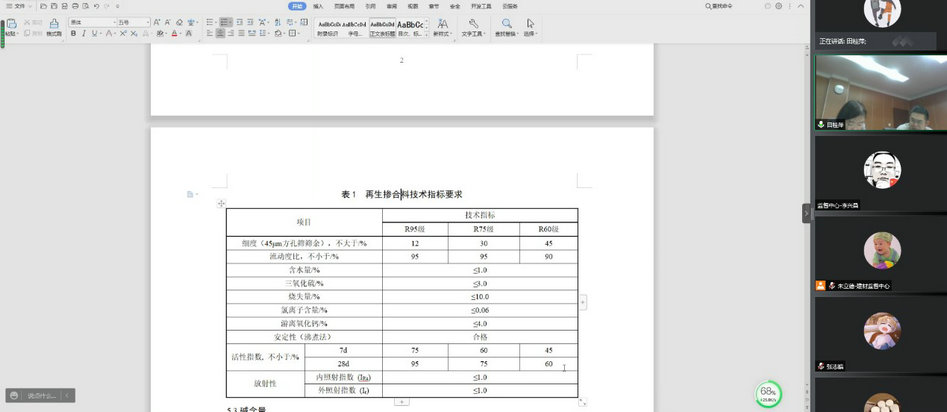Screen dimensions: 947x412
Task: Switch to the Insert ribbon tab
Action: pos(318,6)
